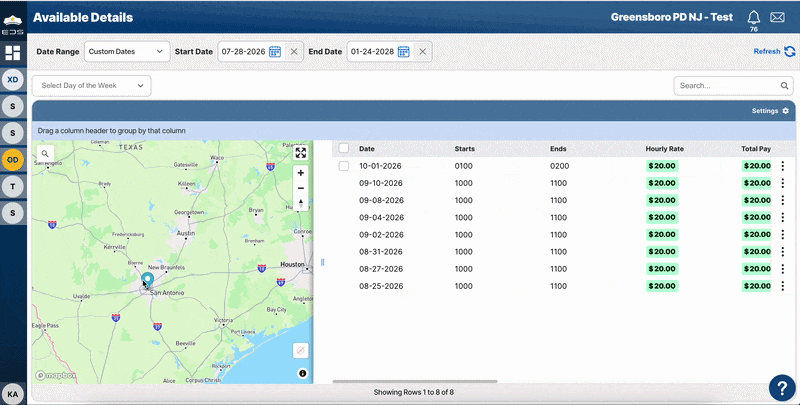The image size is (800, 405).
Task: Check the 10-01-2026 row checkbox
Action: pos(344,166)
